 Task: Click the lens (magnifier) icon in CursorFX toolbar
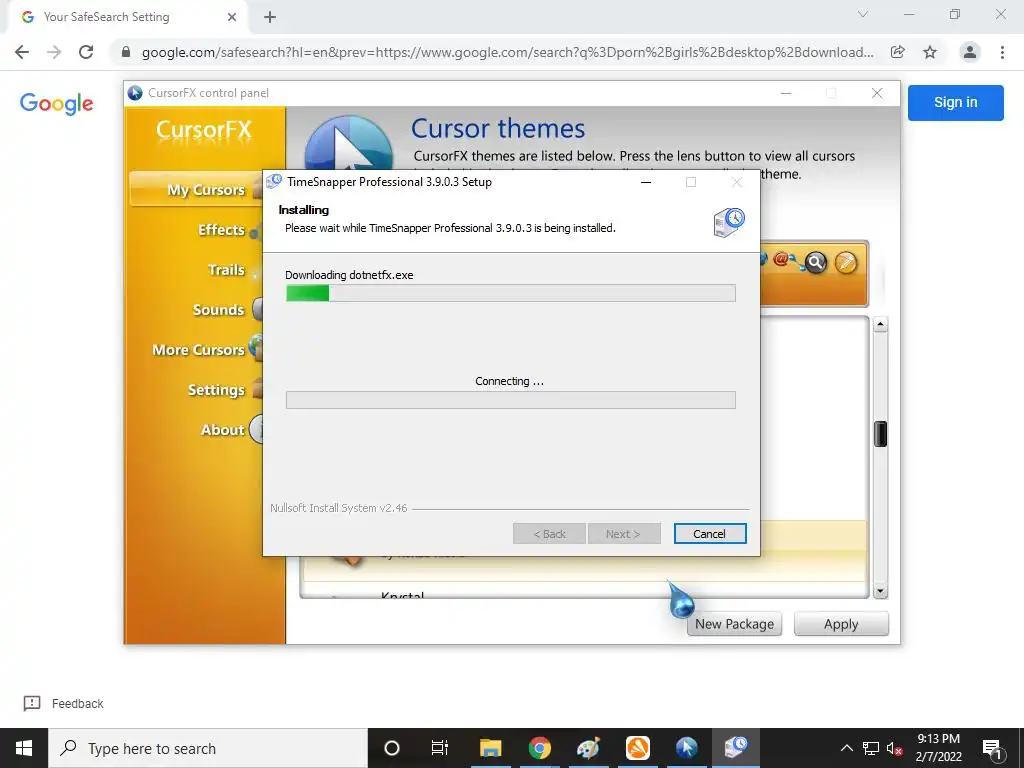pyautogui.click(x=815, y=263)
